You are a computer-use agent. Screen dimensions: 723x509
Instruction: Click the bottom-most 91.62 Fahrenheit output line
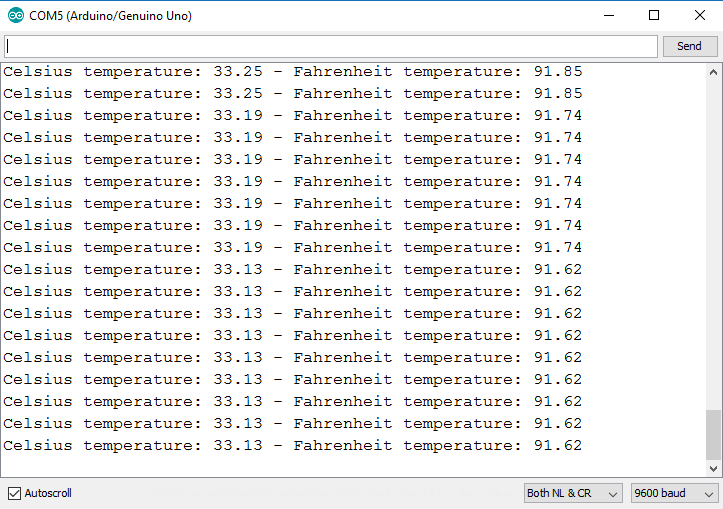[x=292, y=446]
